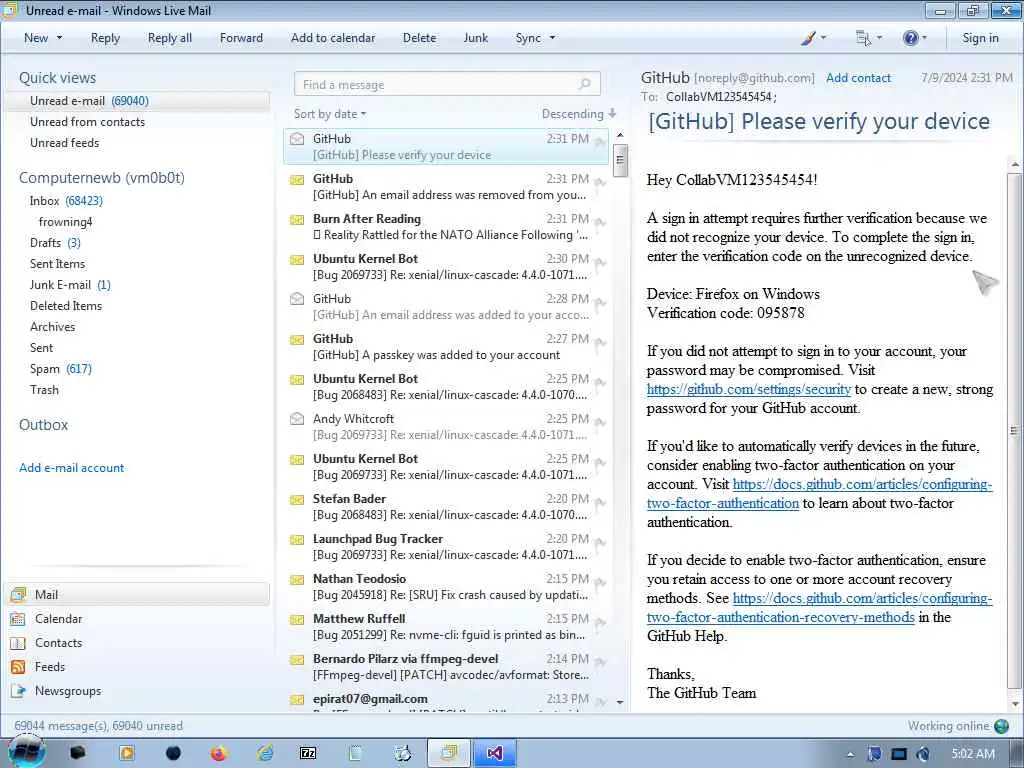Click the search magnifier in Find a message
The height and width of the screenshot is (768, 1024).
click(x=584, y=84)
